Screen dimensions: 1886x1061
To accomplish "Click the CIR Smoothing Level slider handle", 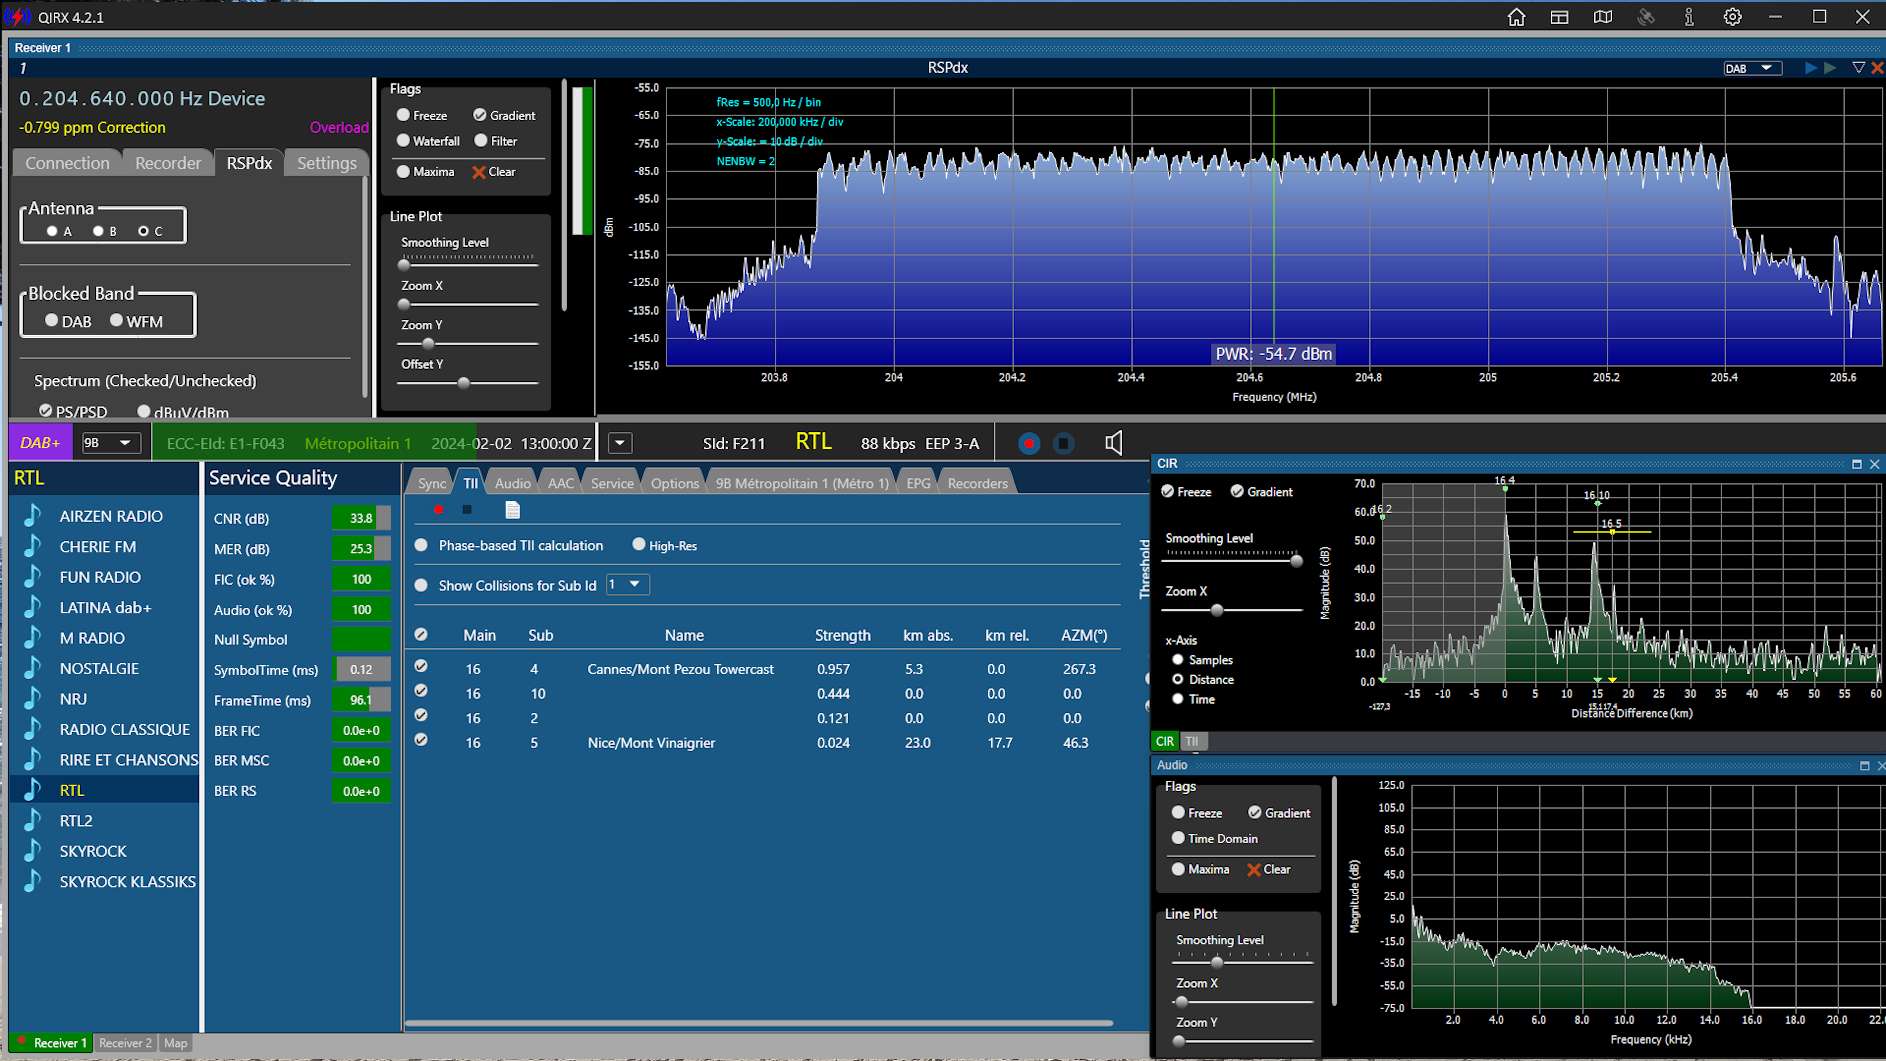I will coord(1296,560).
